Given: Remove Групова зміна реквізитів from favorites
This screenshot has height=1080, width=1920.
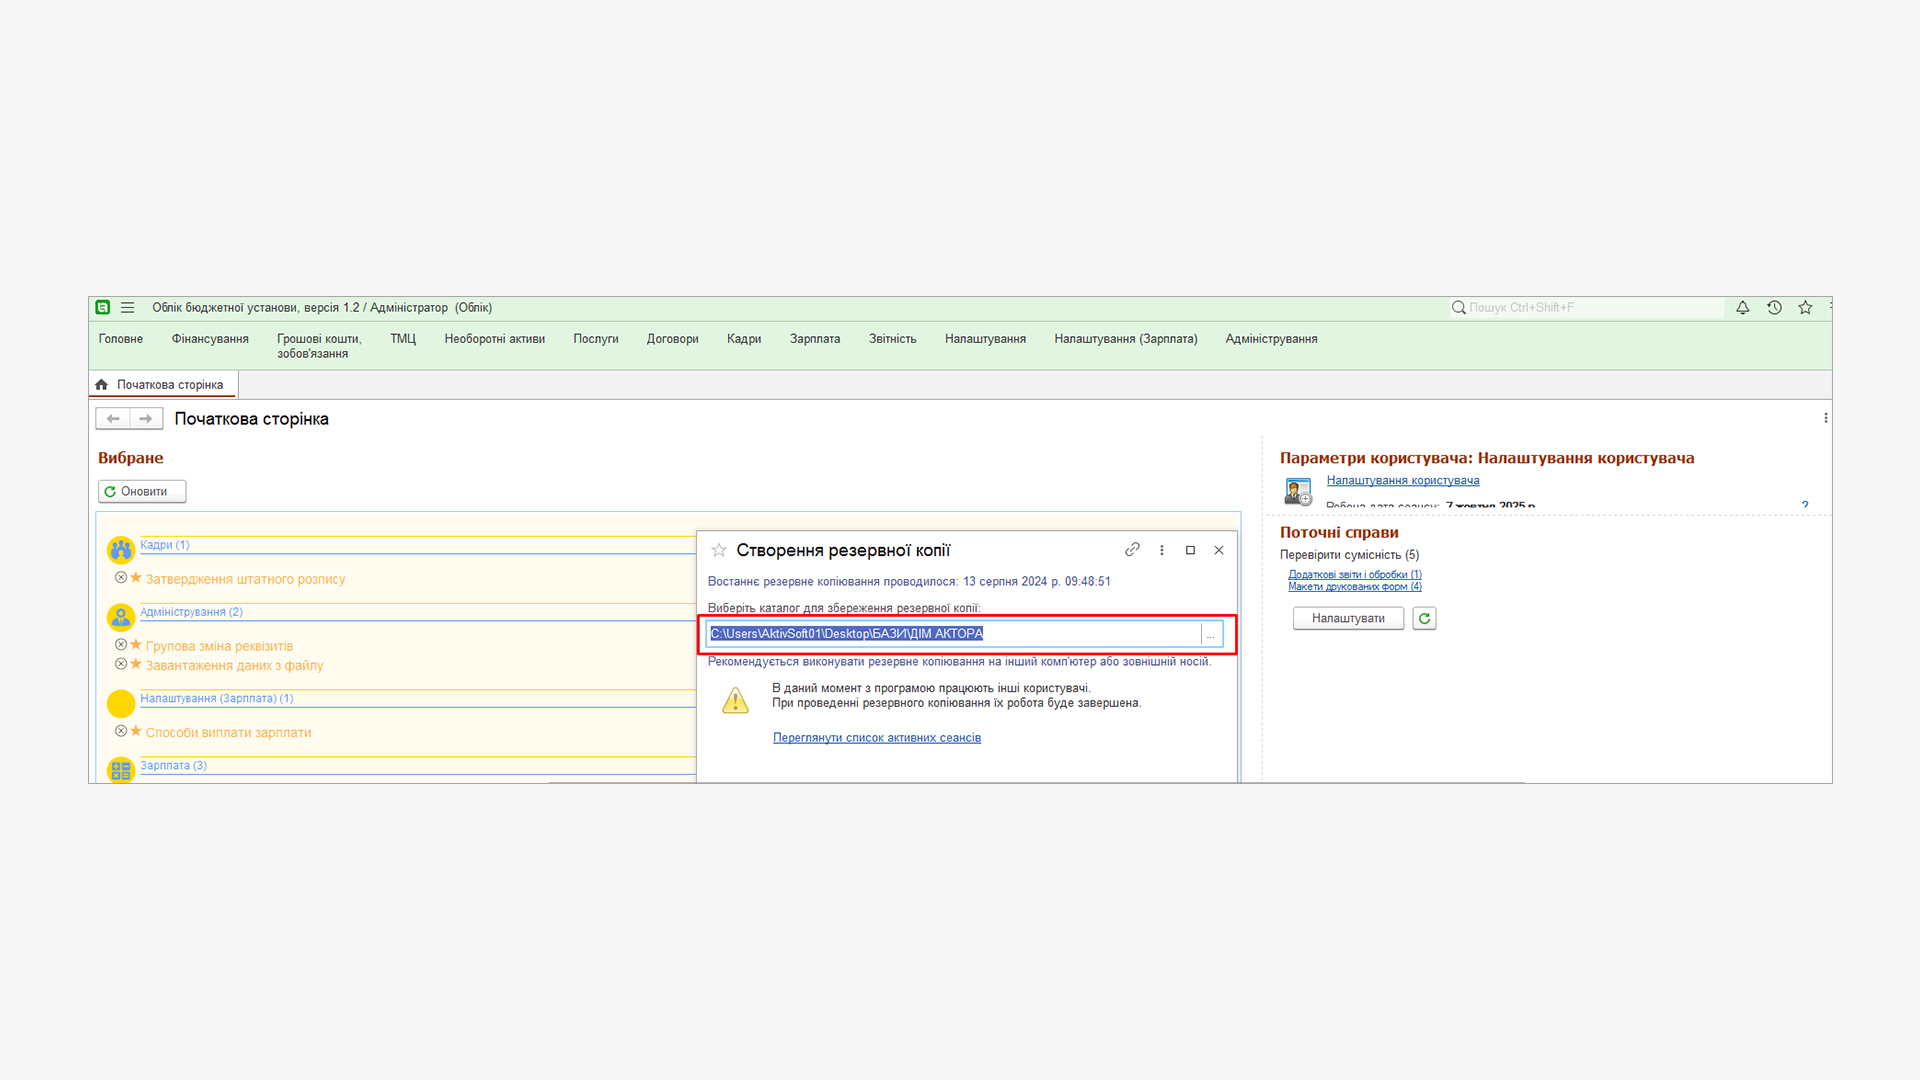Looking at the screenshot, I should click(121, 645).
